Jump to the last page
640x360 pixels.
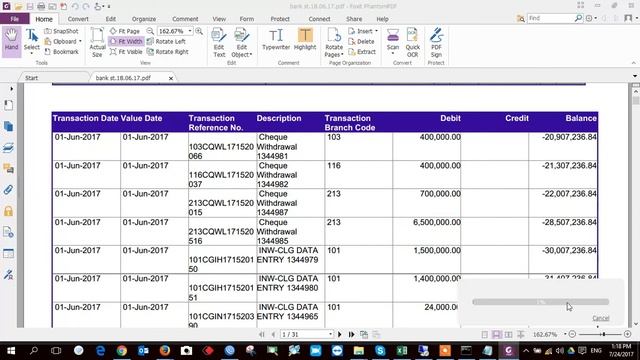351,334
